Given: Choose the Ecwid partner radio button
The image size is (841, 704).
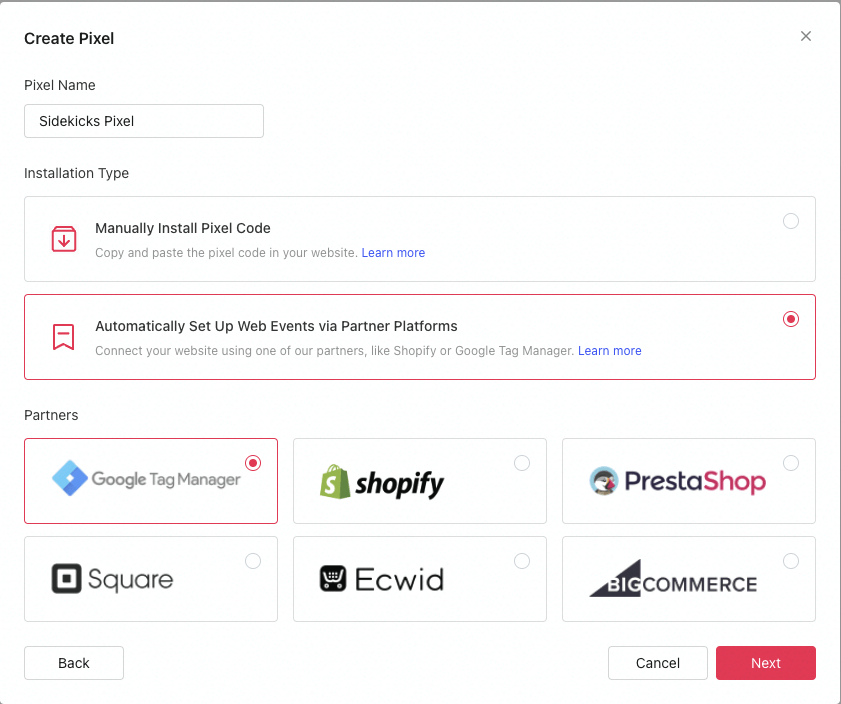Looking at the screenshot, I should click(522, 561).
